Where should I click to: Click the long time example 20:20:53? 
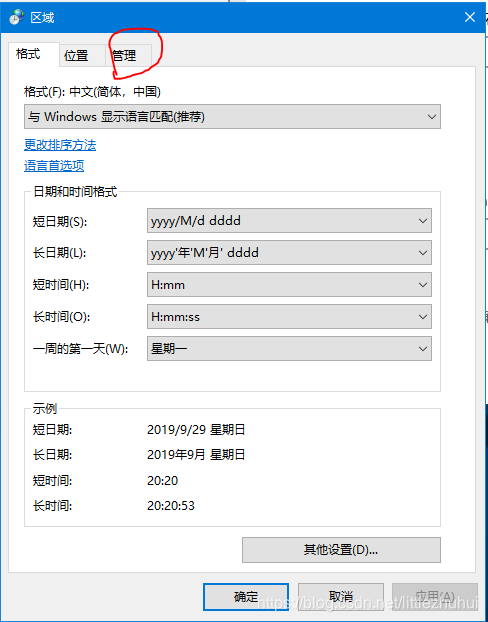pos(171,506)
